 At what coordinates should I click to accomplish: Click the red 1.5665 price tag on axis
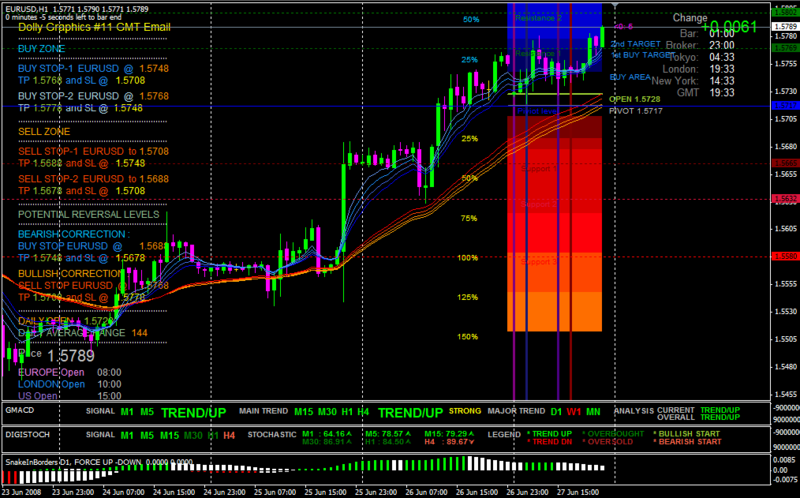tap(785, 162)
